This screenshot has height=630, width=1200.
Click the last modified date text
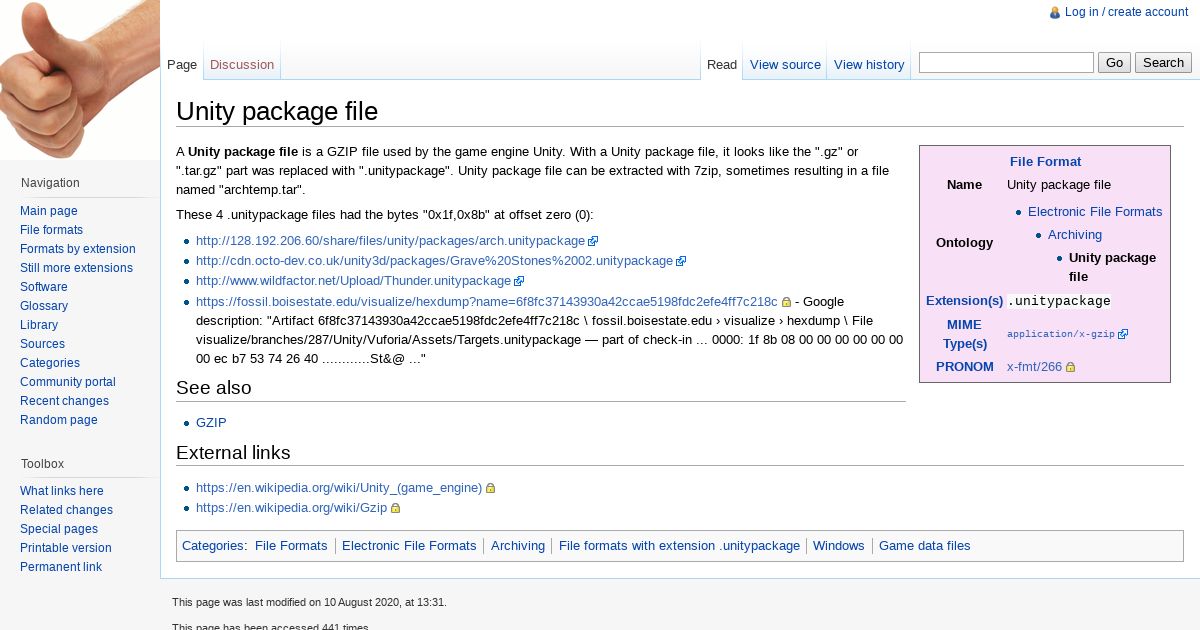click(309, 603)
